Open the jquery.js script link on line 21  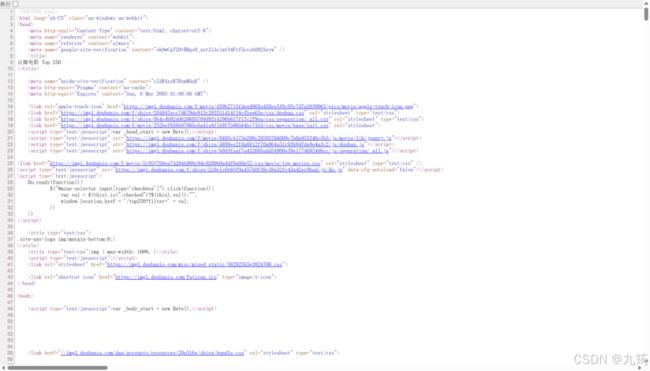click(x=259, y=138)
